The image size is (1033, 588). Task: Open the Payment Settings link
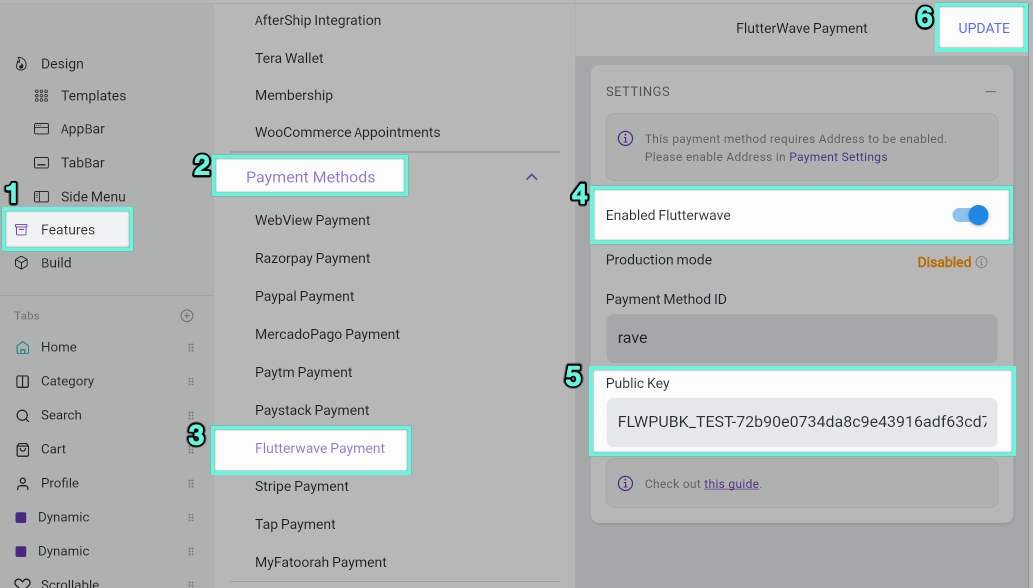(838, 157)
